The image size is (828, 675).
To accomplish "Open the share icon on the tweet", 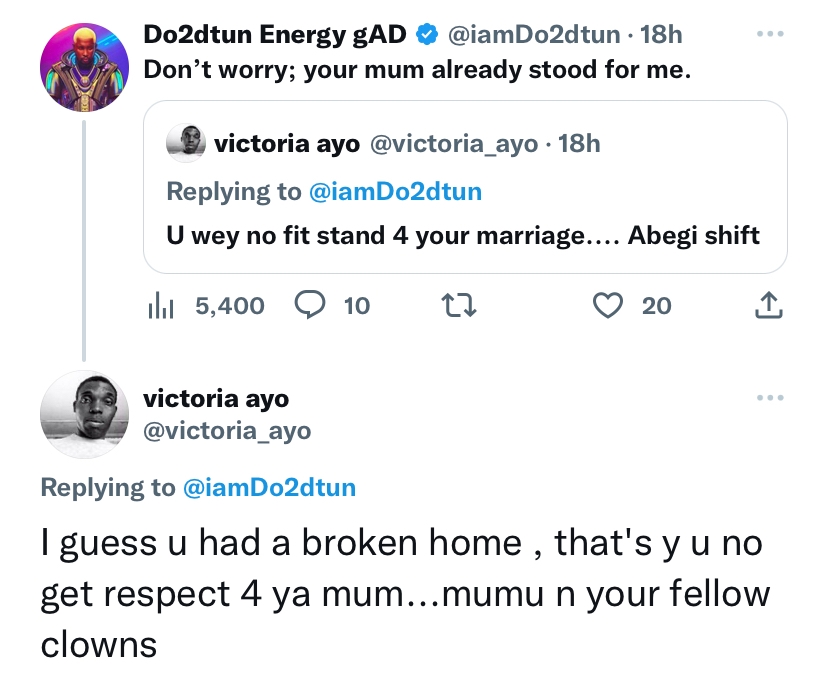I will pos(768,305).
